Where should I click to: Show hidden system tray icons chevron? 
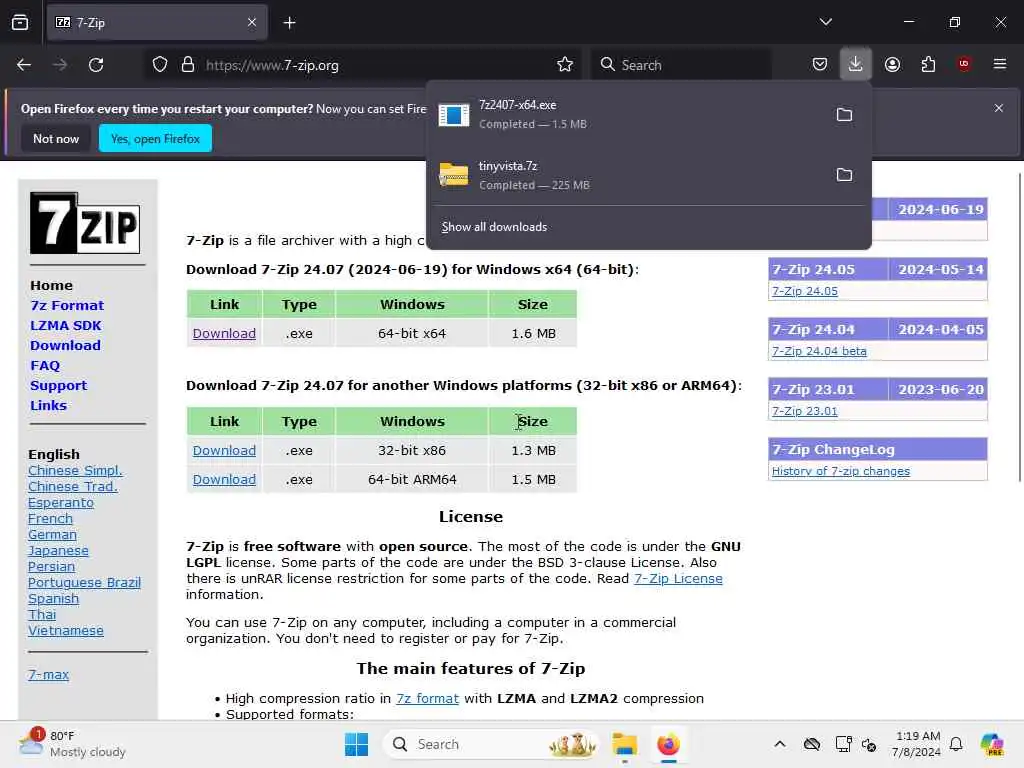(x=780, y=744)
